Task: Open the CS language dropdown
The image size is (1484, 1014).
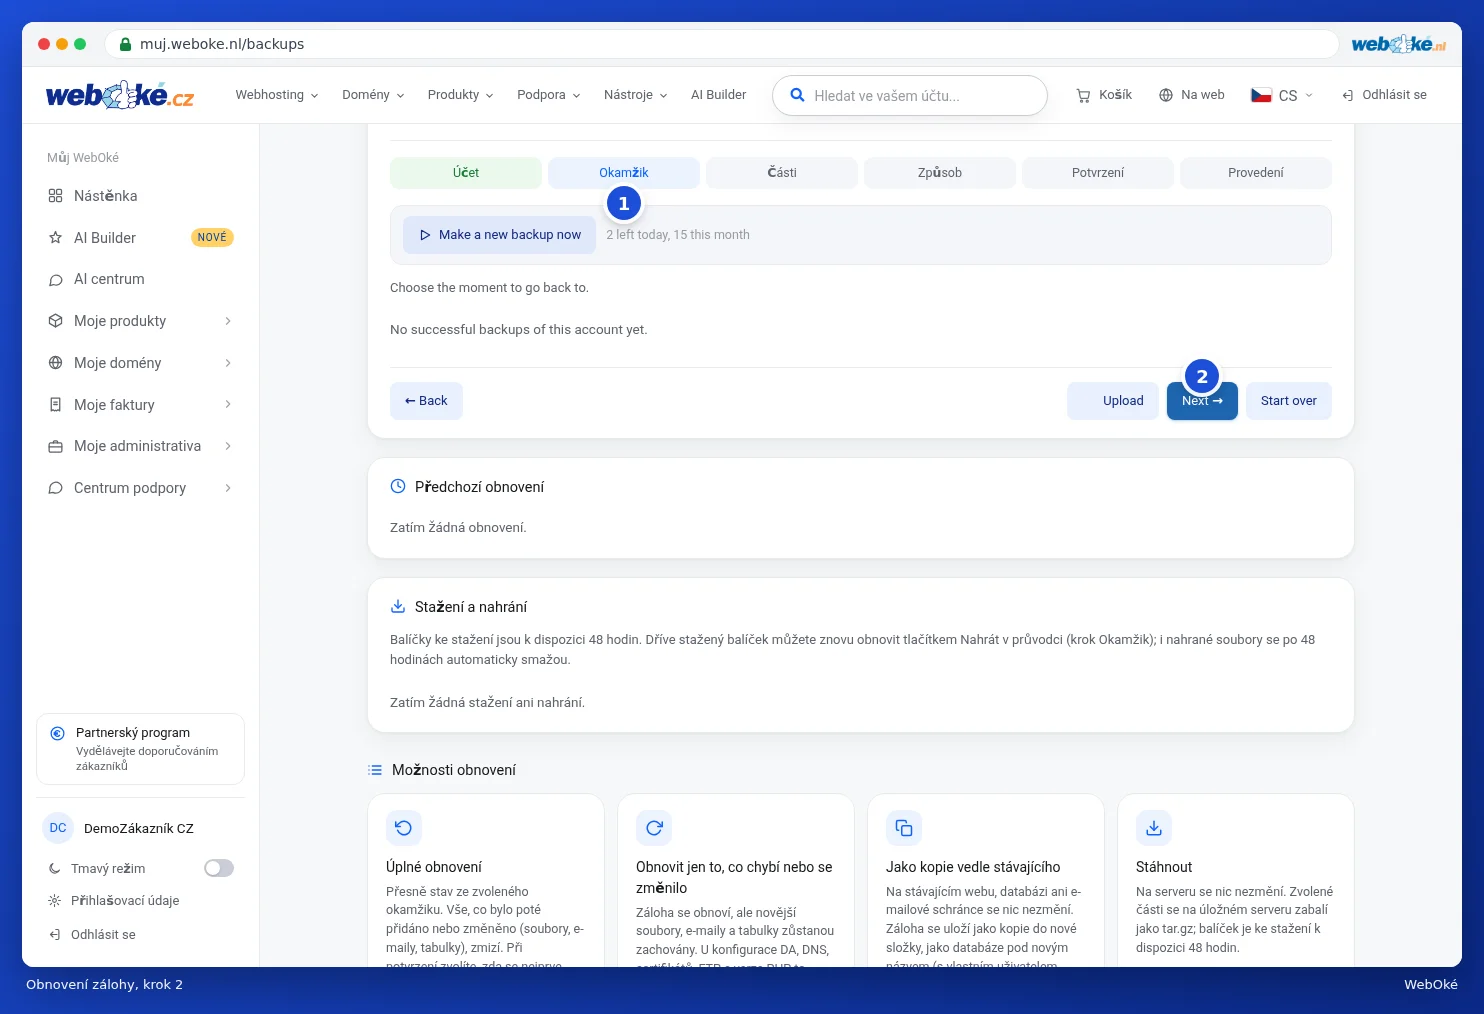Action: click(x=1282, y=95)
